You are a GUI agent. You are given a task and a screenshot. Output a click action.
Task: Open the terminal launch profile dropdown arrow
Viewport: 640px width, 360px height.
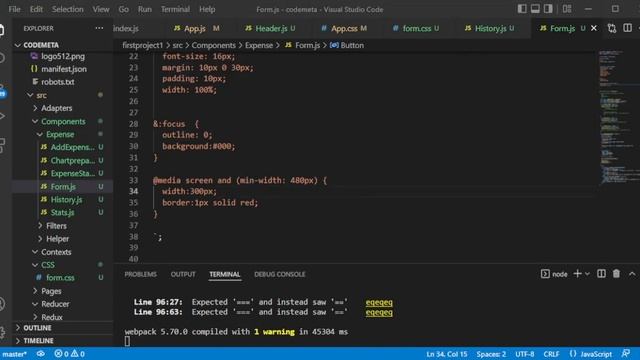point(587,274)
